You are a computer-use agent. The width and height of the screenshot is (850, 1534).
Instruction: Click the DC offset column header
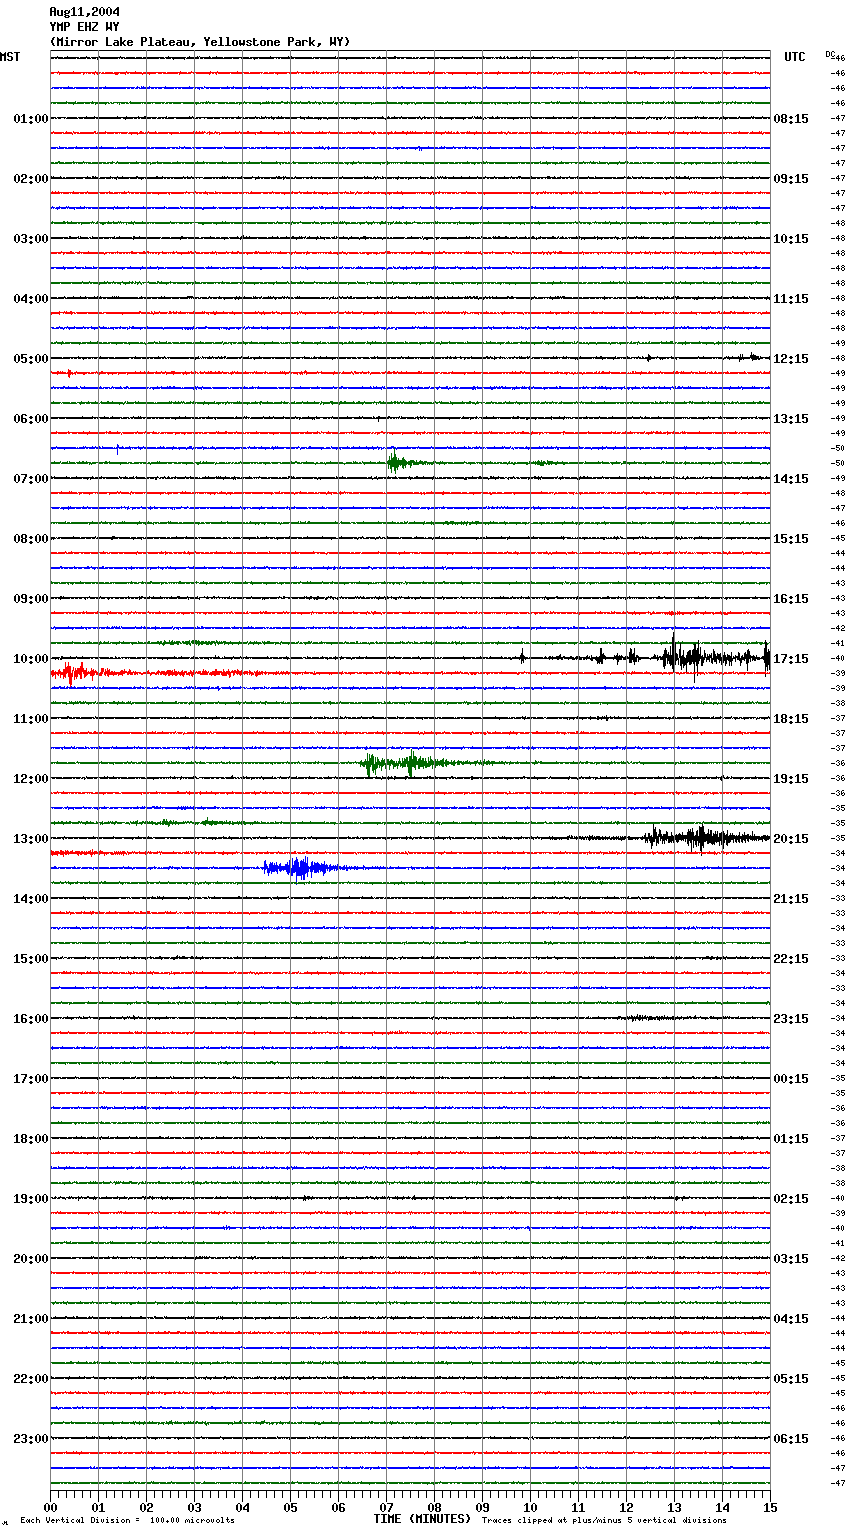(829, 54)
